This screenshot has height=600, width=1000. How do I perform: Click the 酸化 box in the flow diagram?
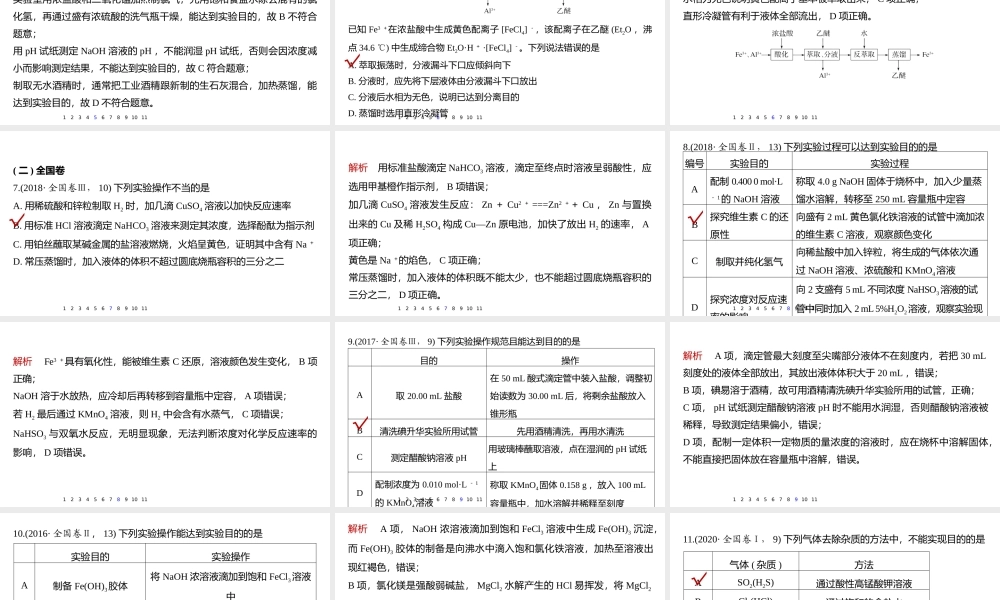click(781, 55)
